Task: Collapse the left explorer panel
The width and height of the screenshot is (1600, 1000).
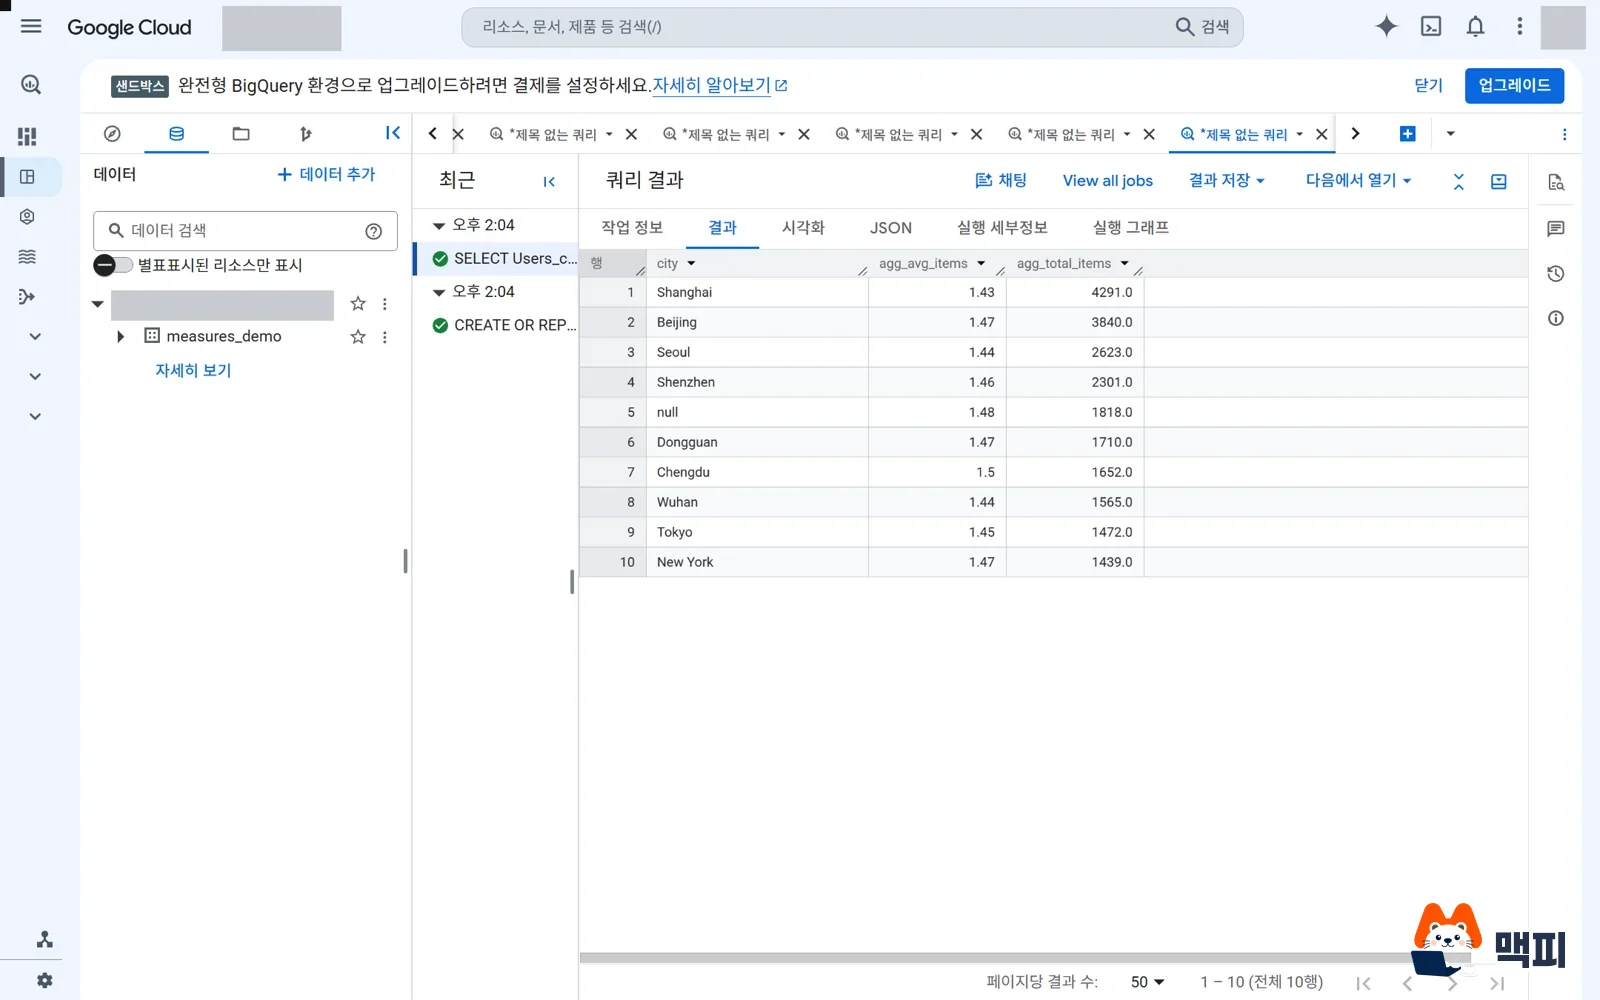Action: (392, 133)
